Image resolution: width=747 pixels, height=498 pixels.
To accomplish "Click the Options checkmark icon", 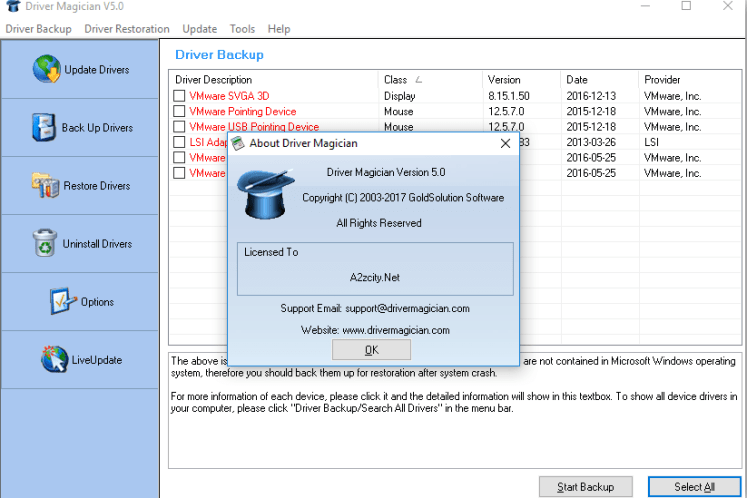I will click(62, 301).
